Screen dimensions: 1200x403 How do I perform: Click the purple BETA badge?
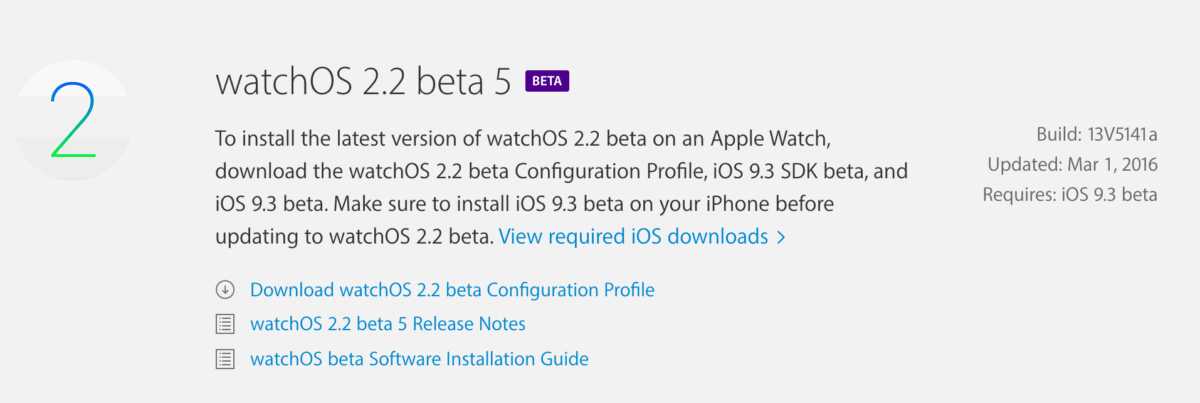pos(546,81)
